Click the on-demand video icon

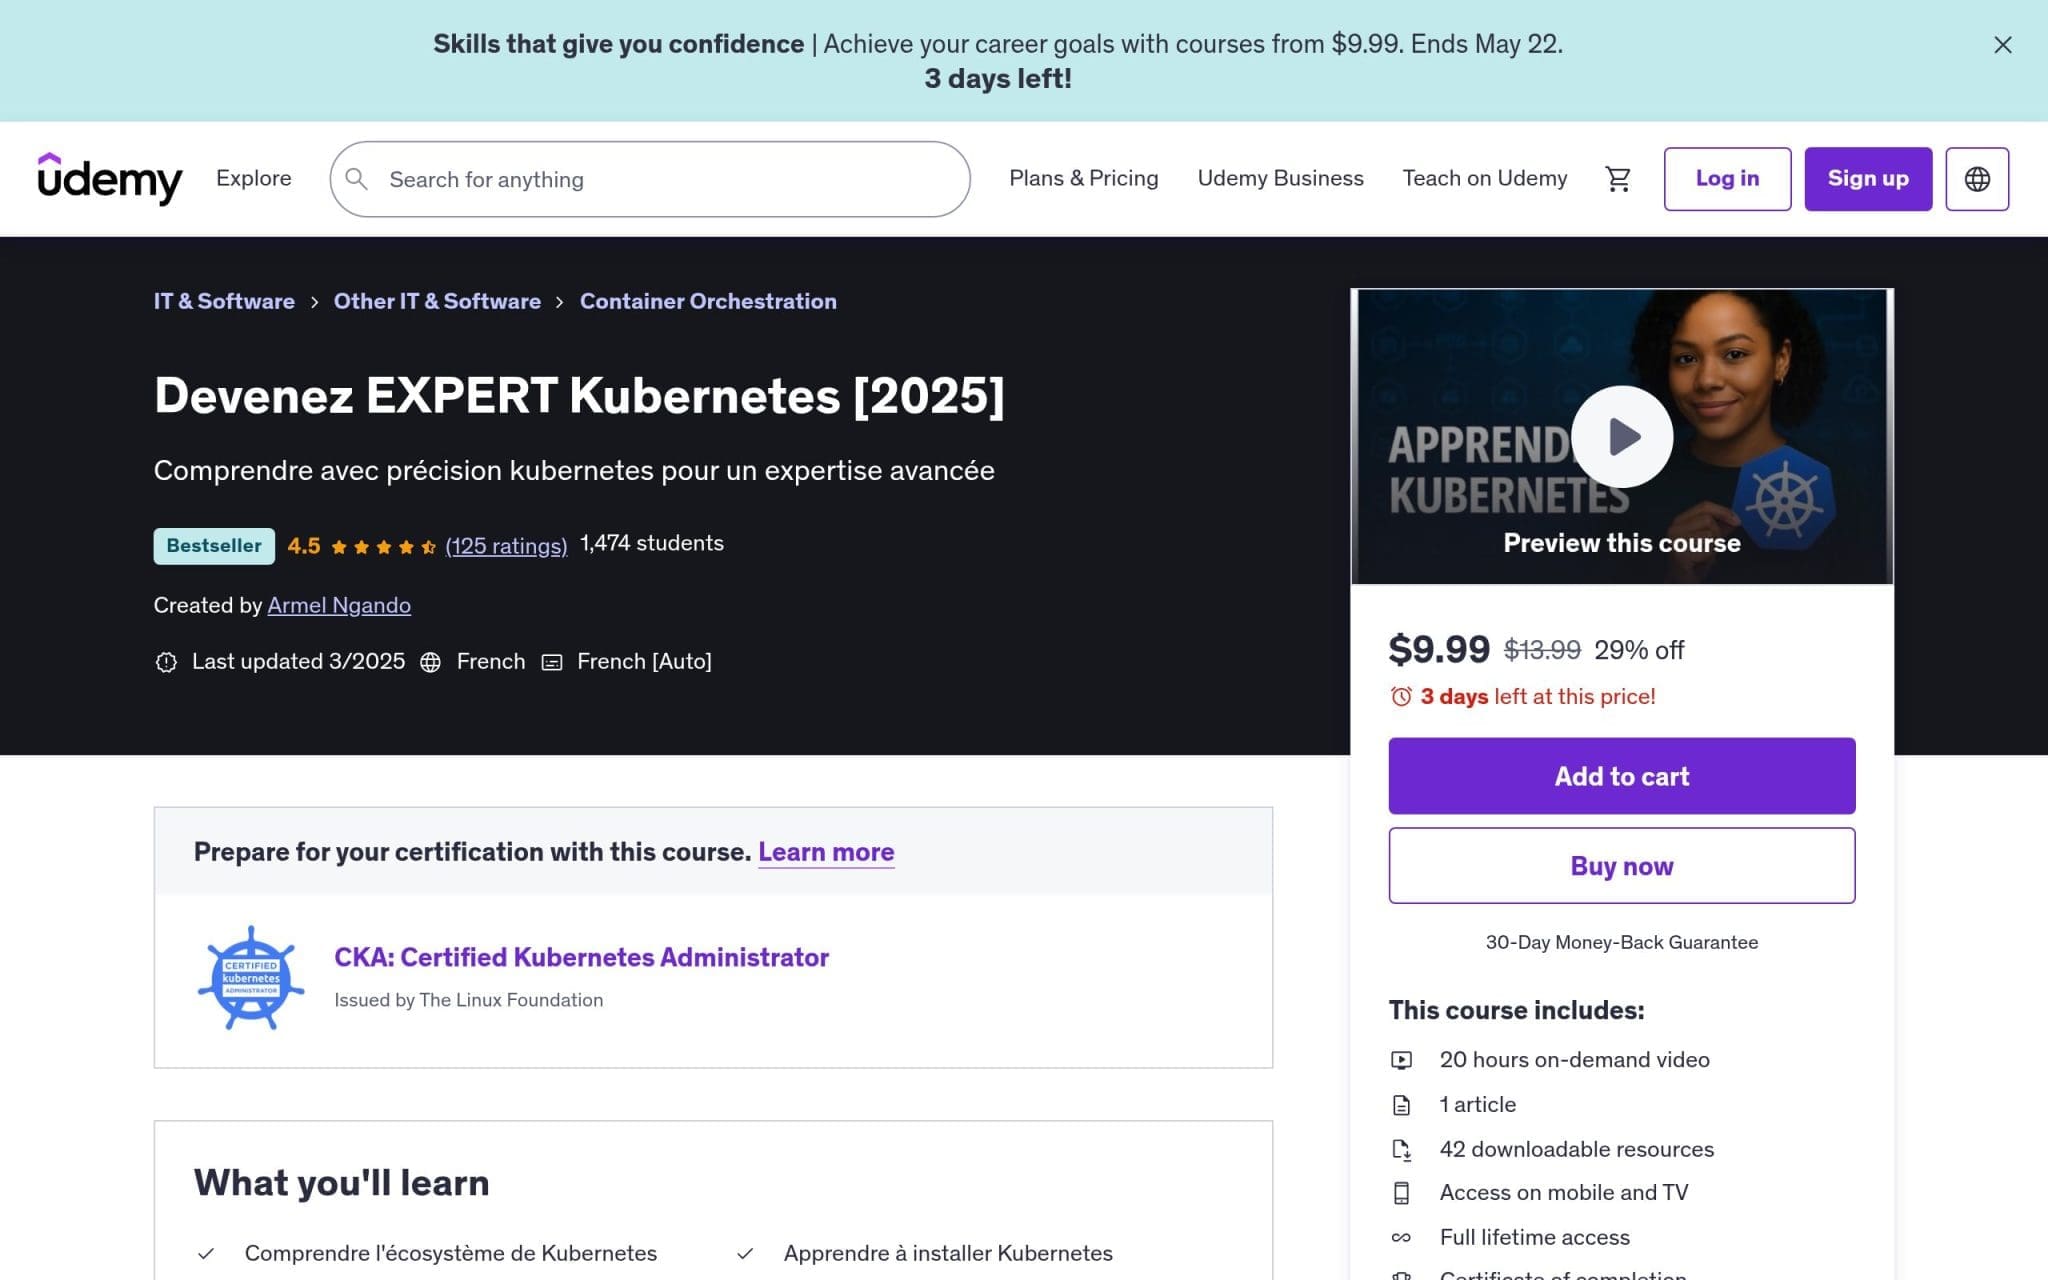coord(1401,1060)
